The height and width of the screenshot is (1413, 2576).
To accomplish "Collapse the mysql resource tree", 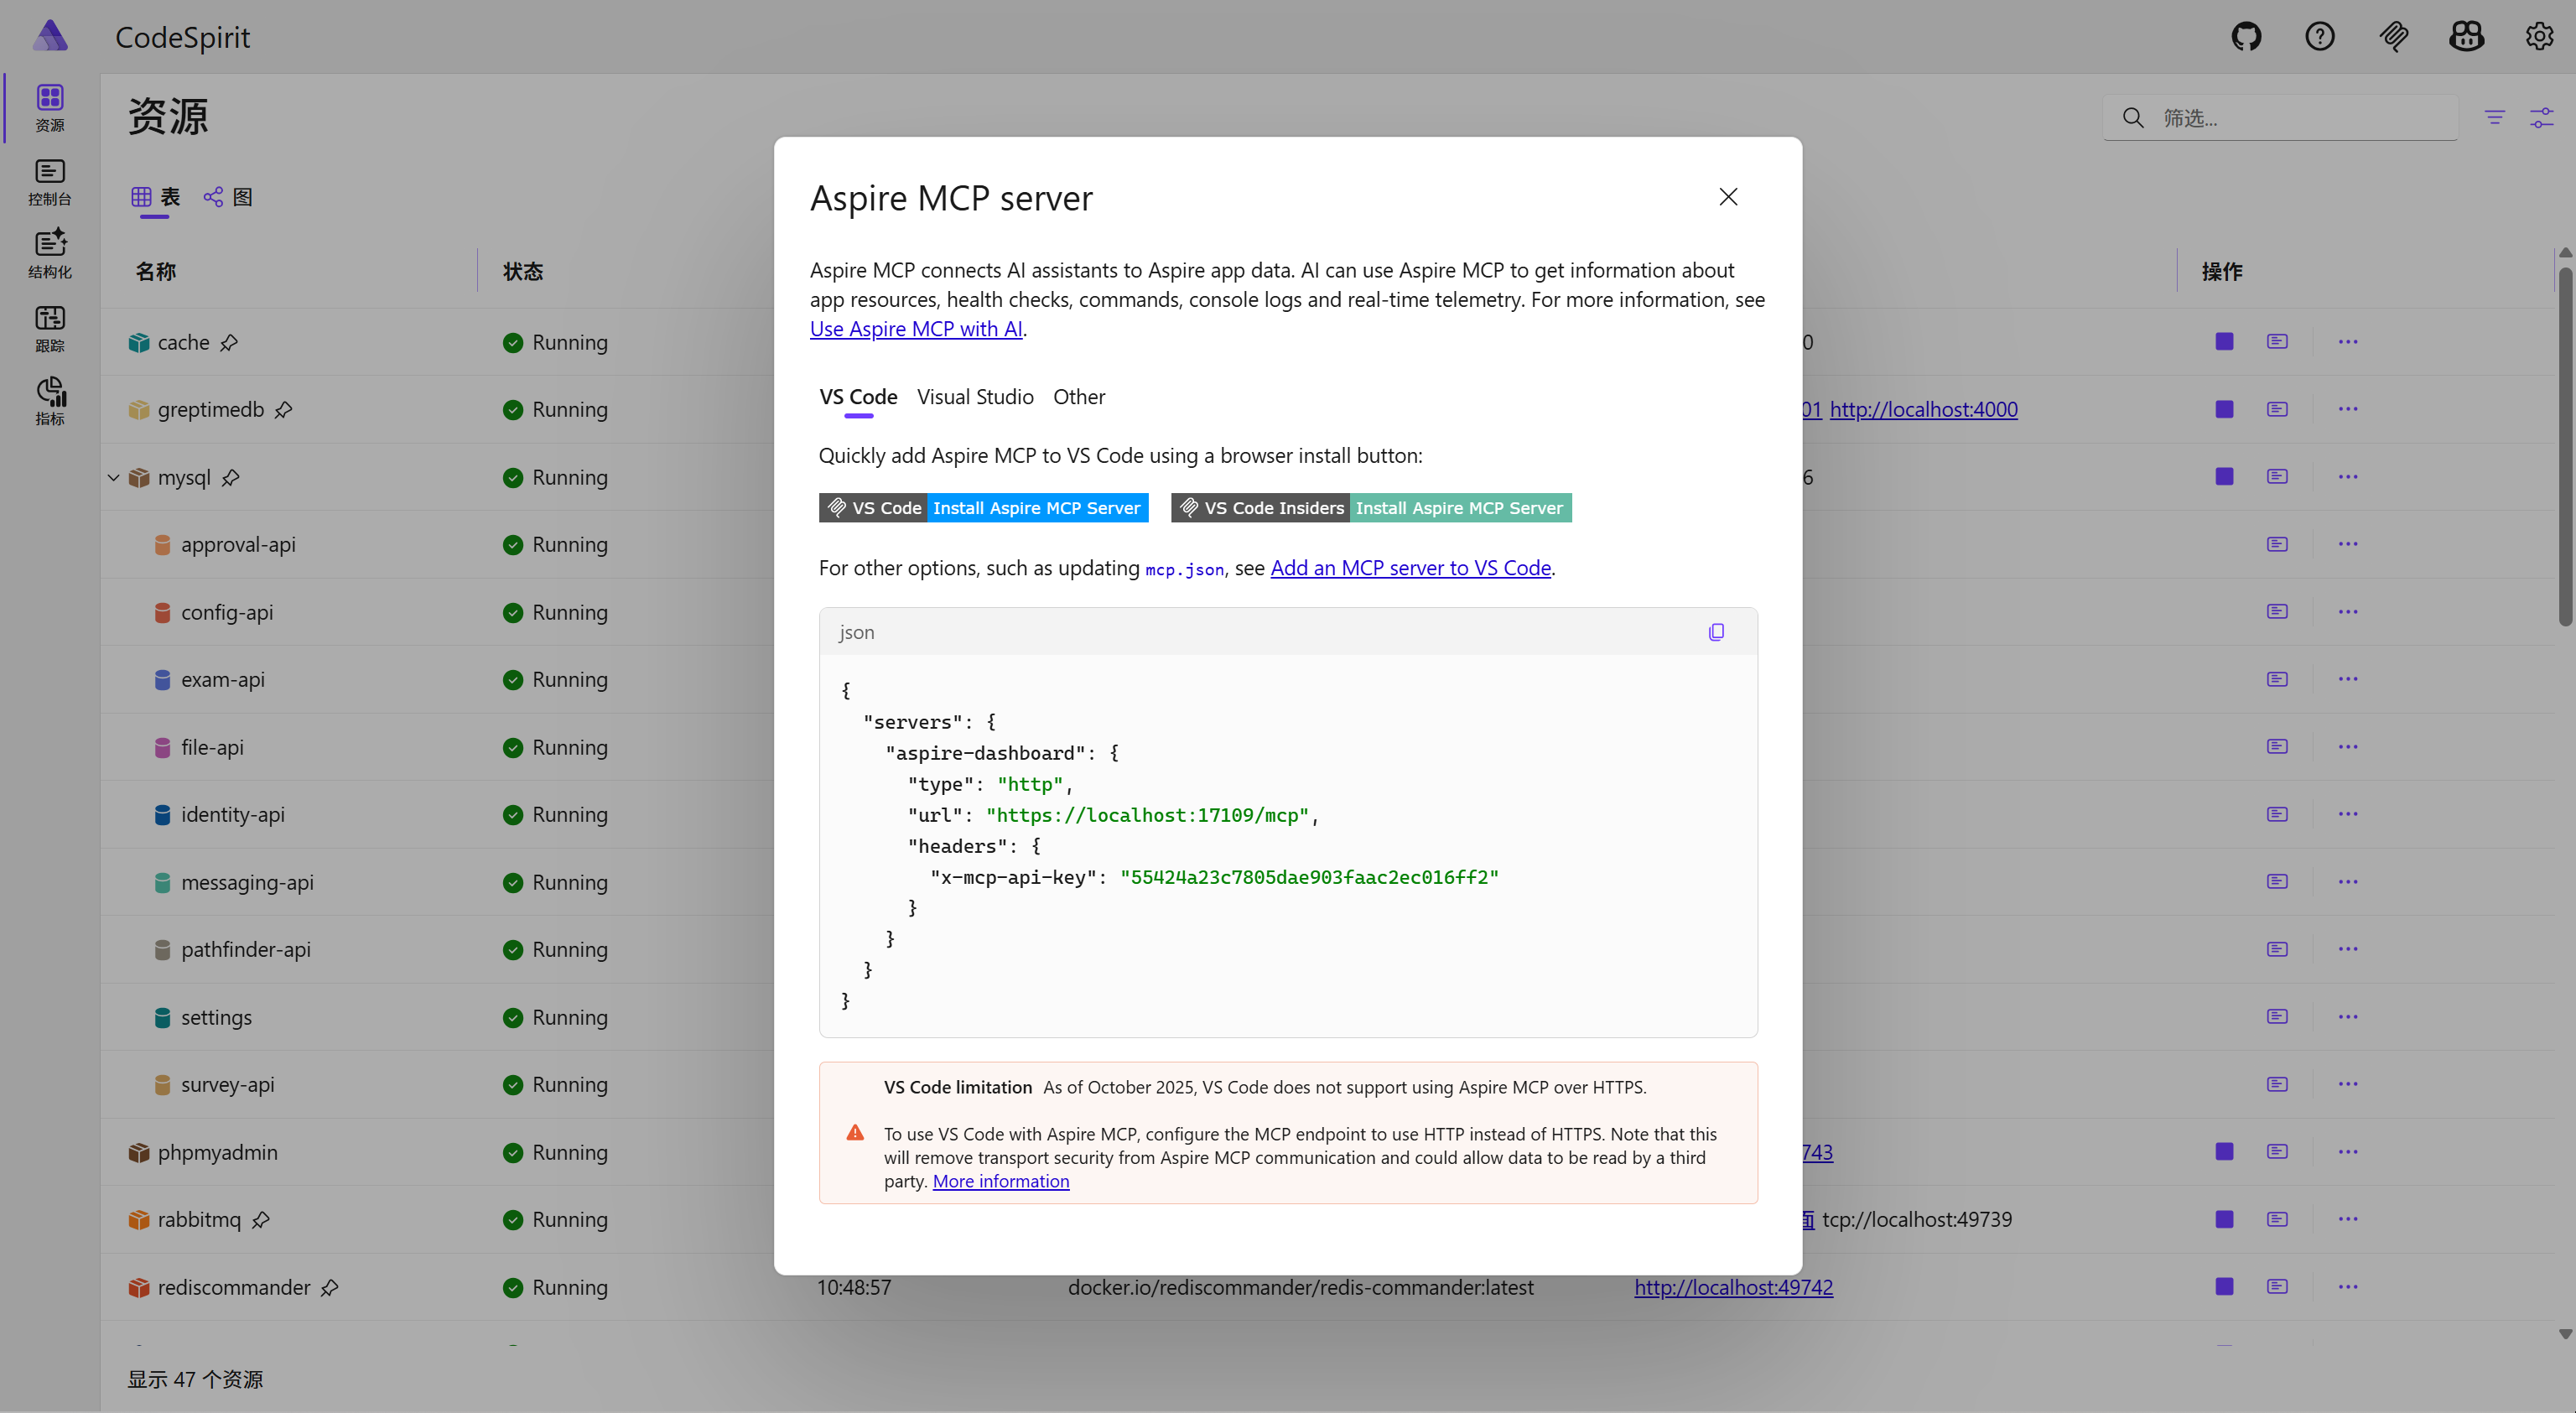I will pyautogui.click(x=113, y=478).
